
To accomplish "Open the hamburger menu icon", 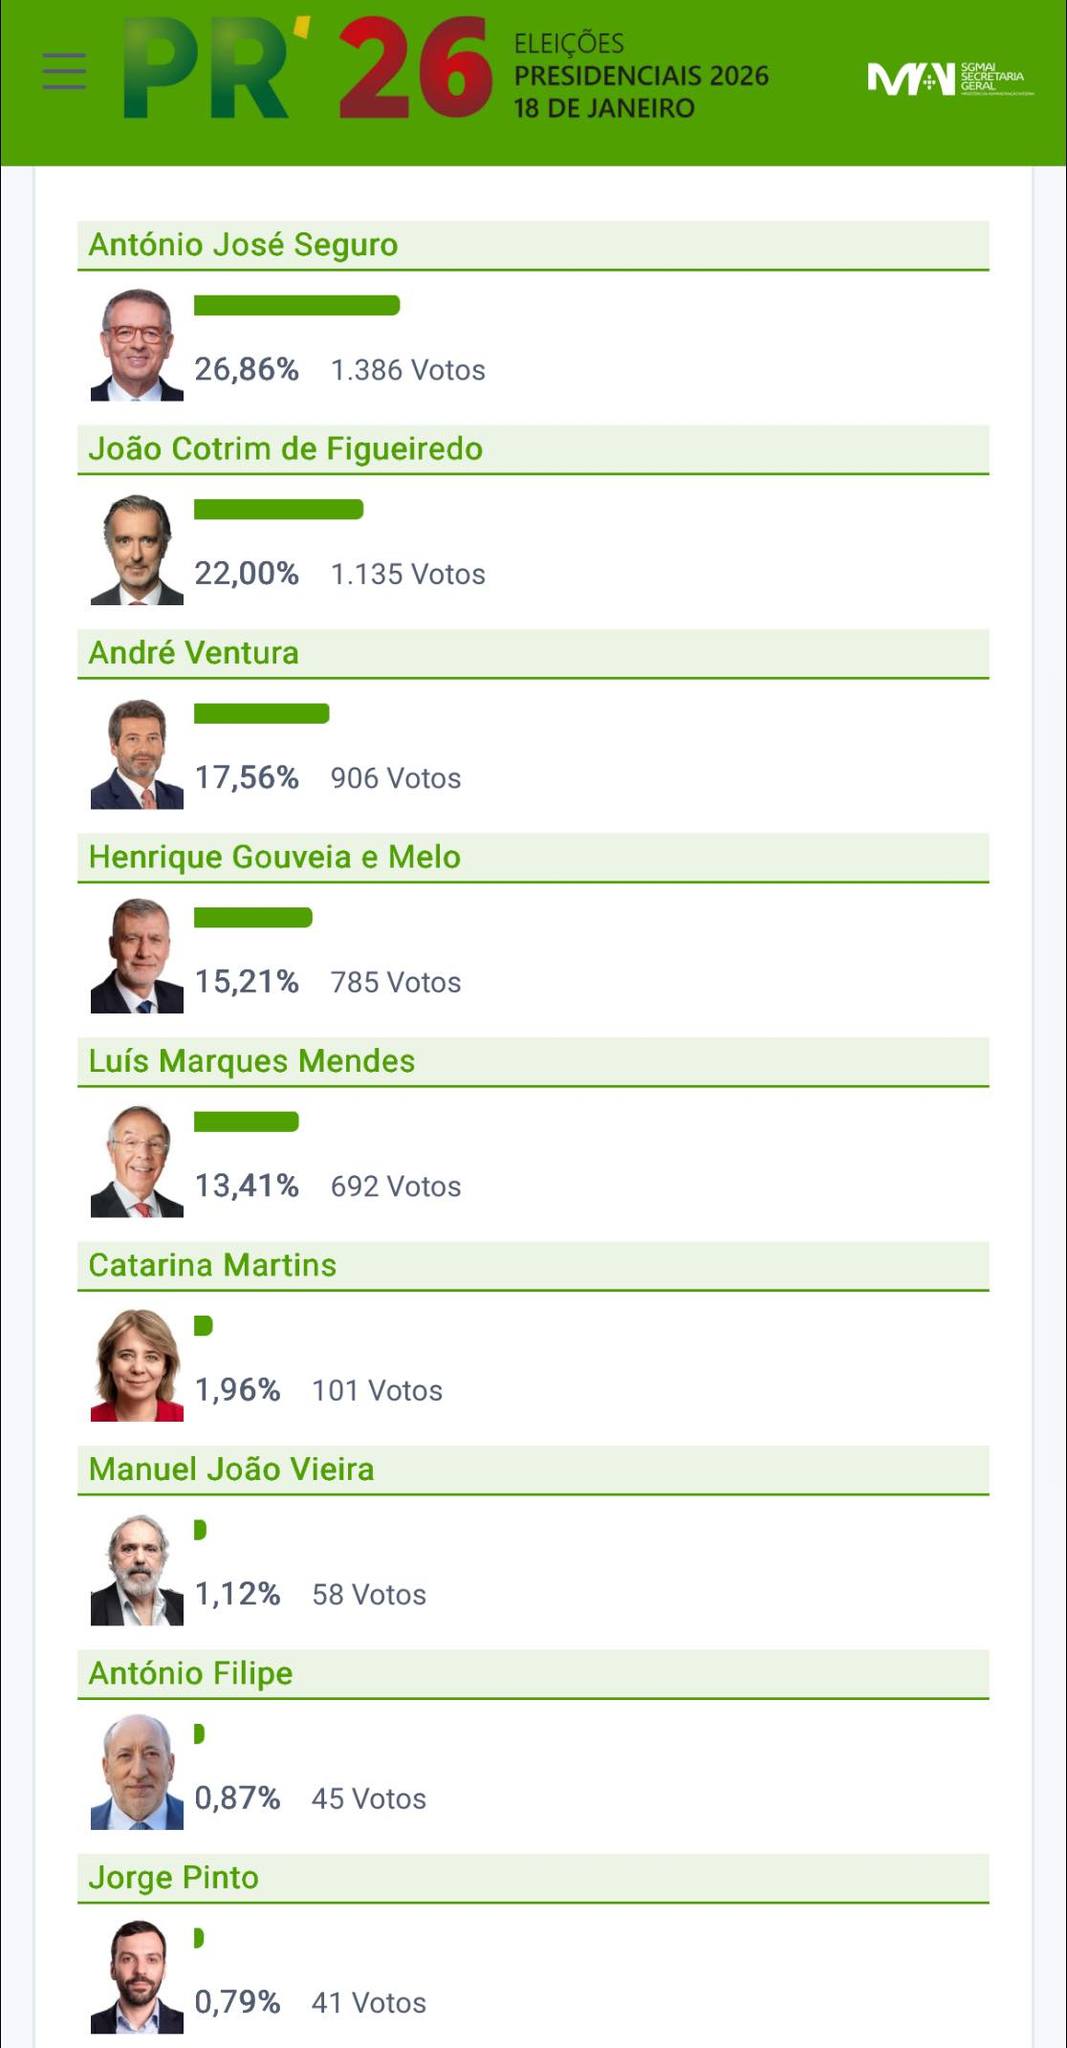I will (x=64, y=72).
